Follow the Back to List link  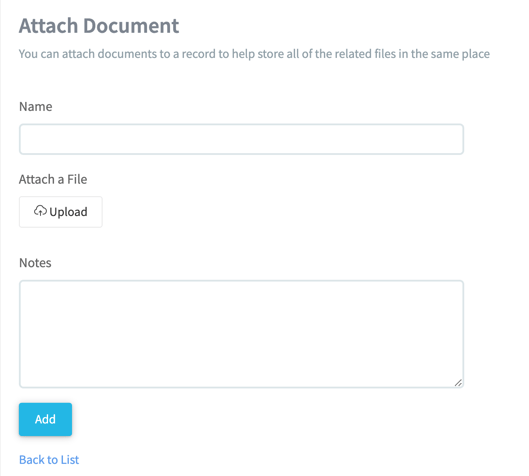pos(49,459)
